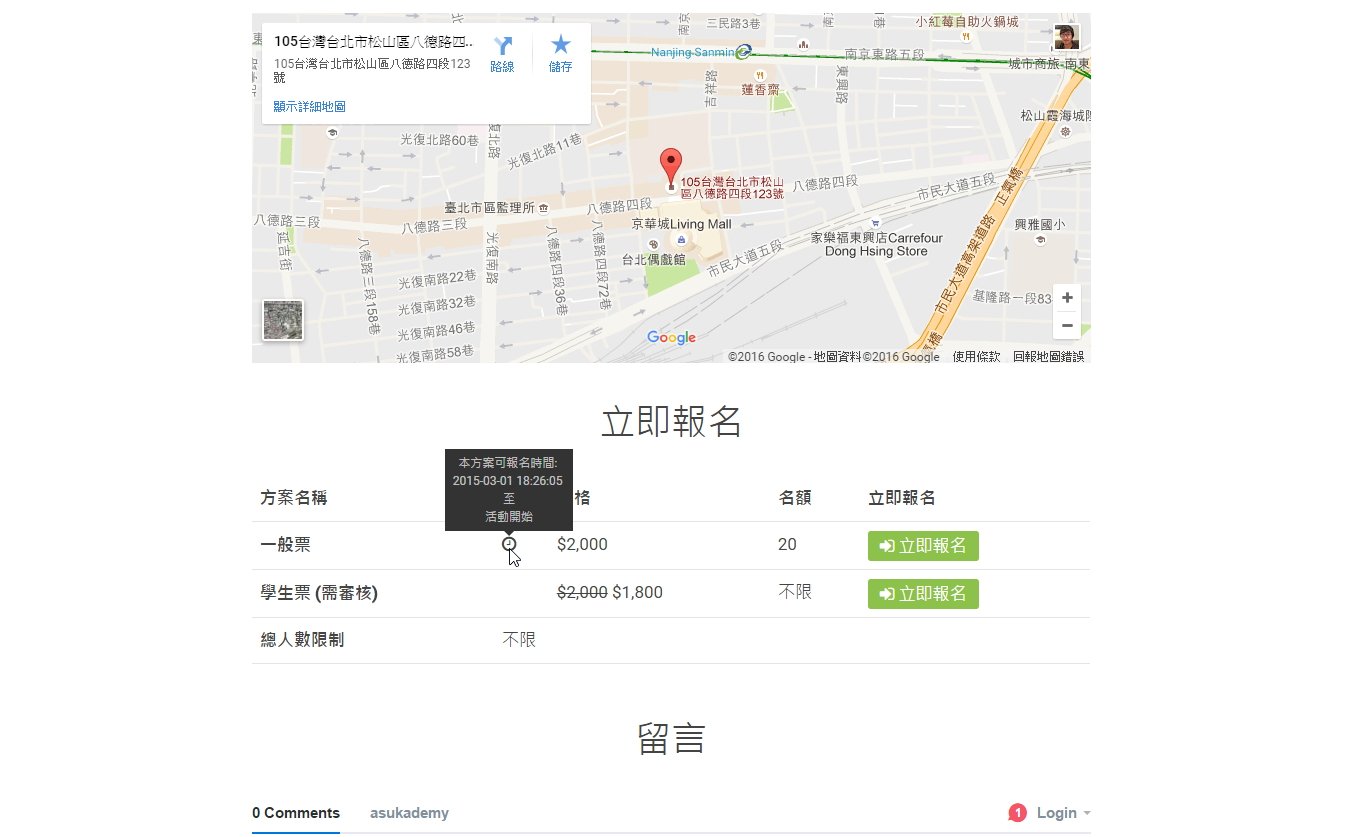Viewport: 1364px width, 837px height.
Task: Click the red location pin on map
Action: point(671,167)
